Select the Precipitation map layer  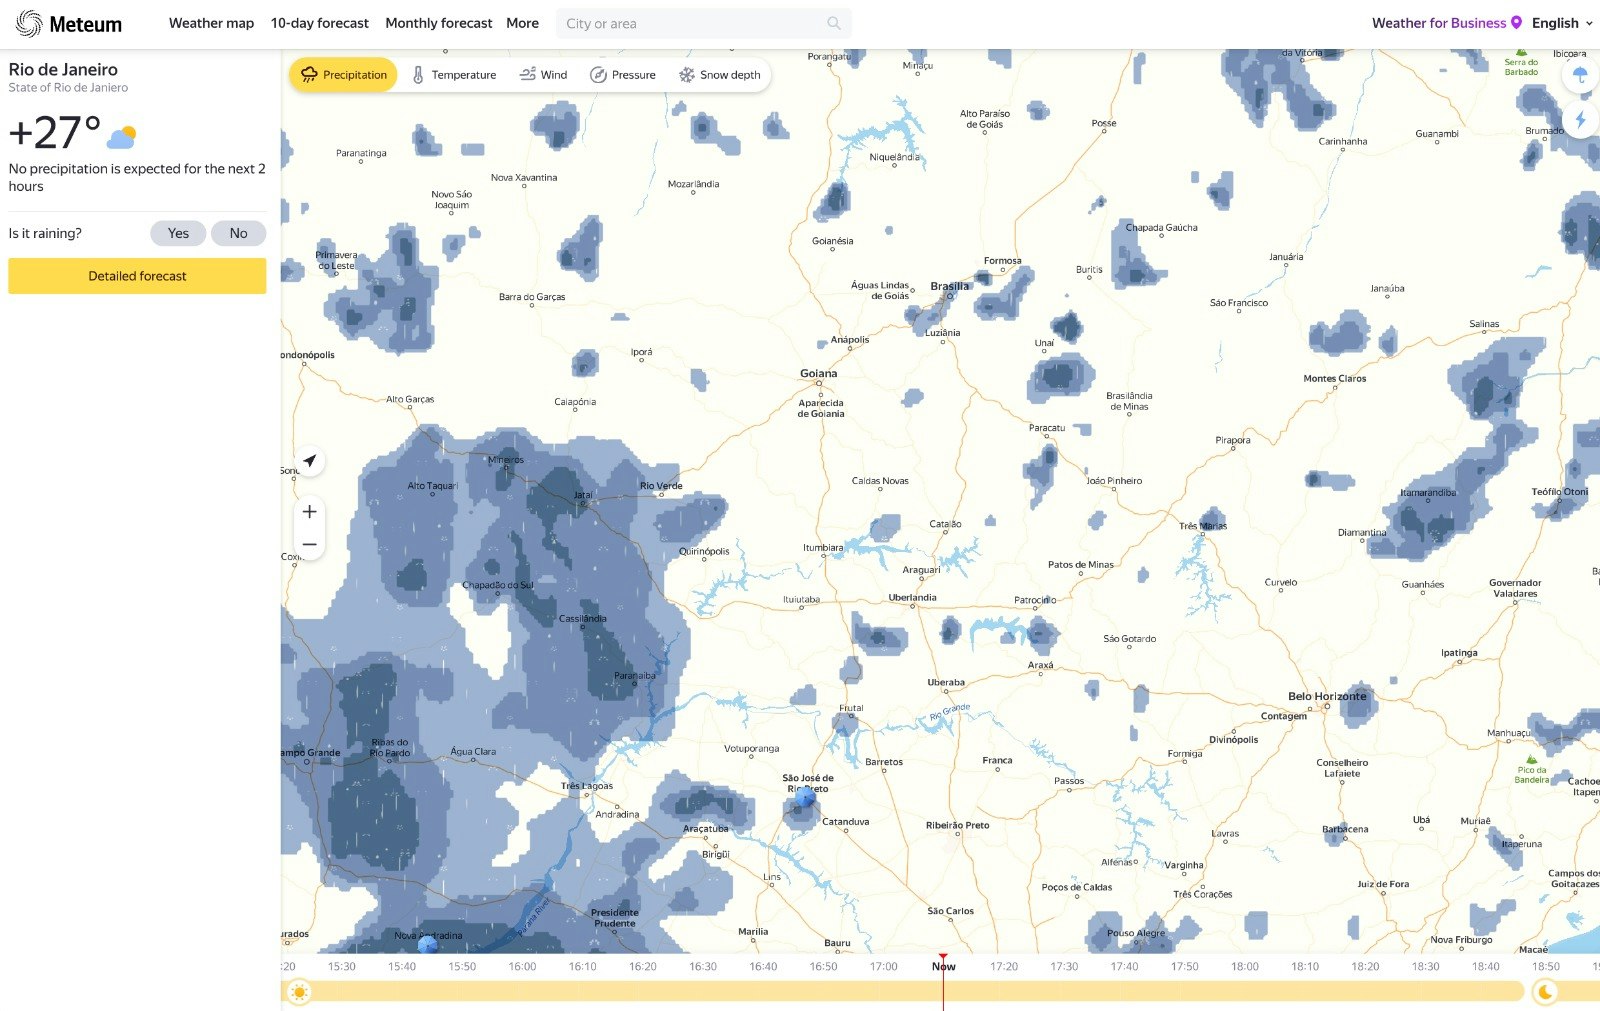pos(343,75)
